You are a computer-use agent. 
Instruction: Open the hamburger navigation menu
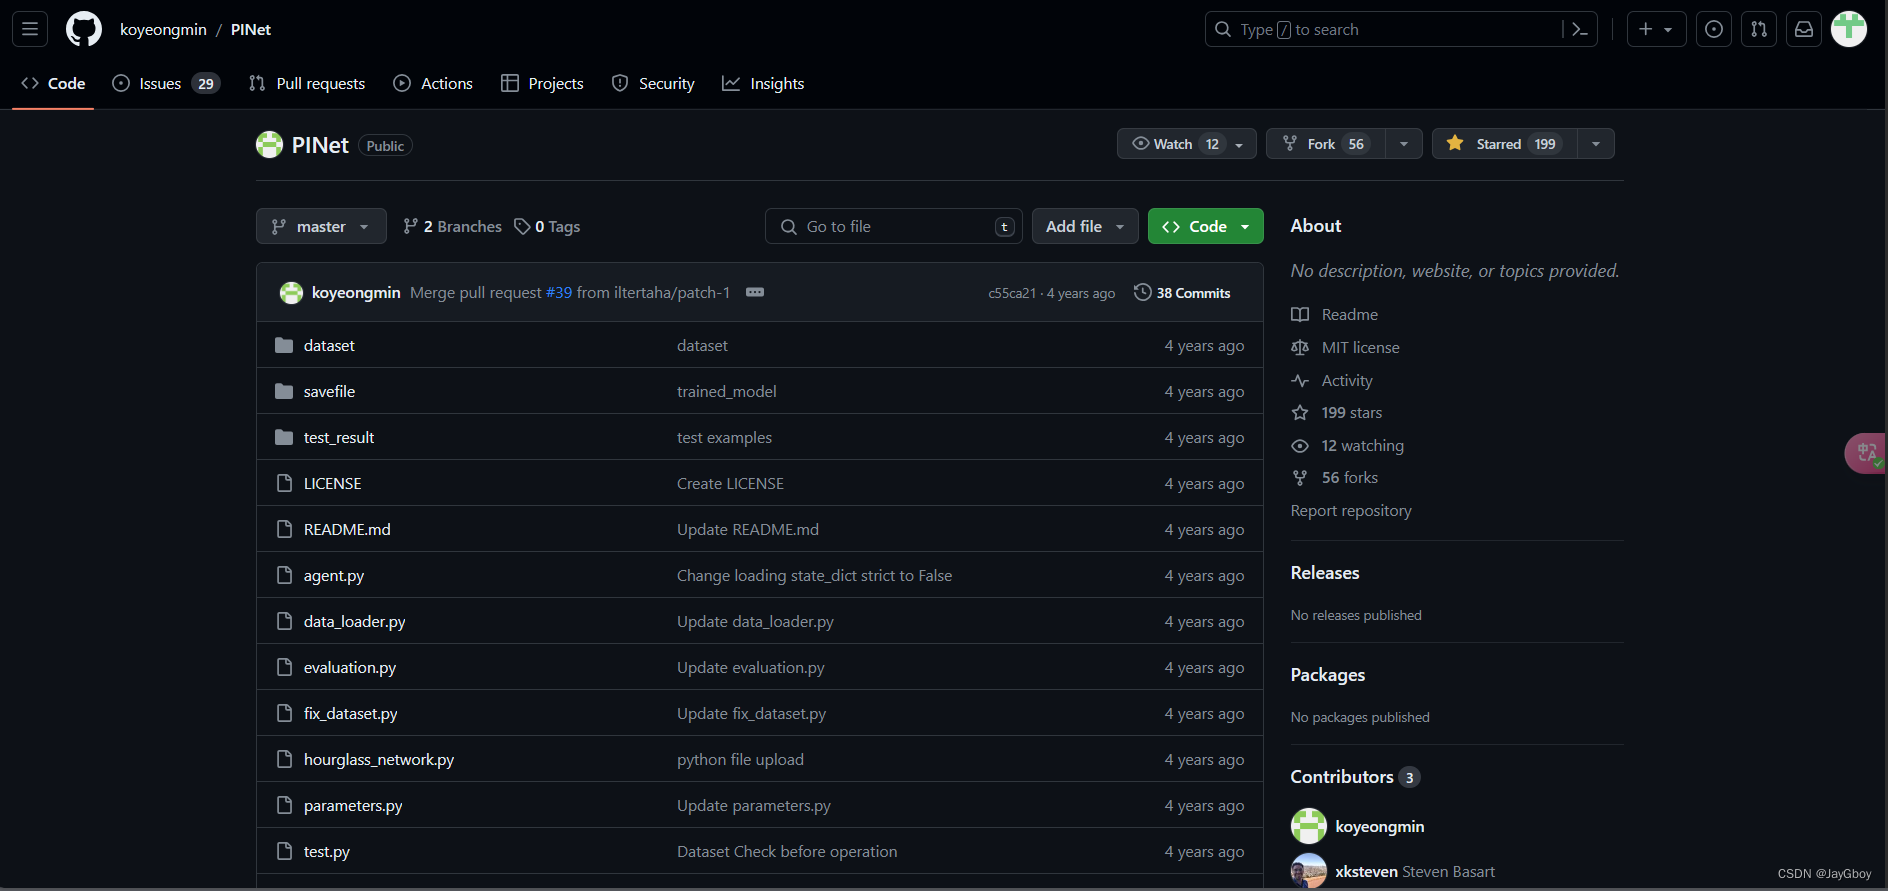click(30, 29)
